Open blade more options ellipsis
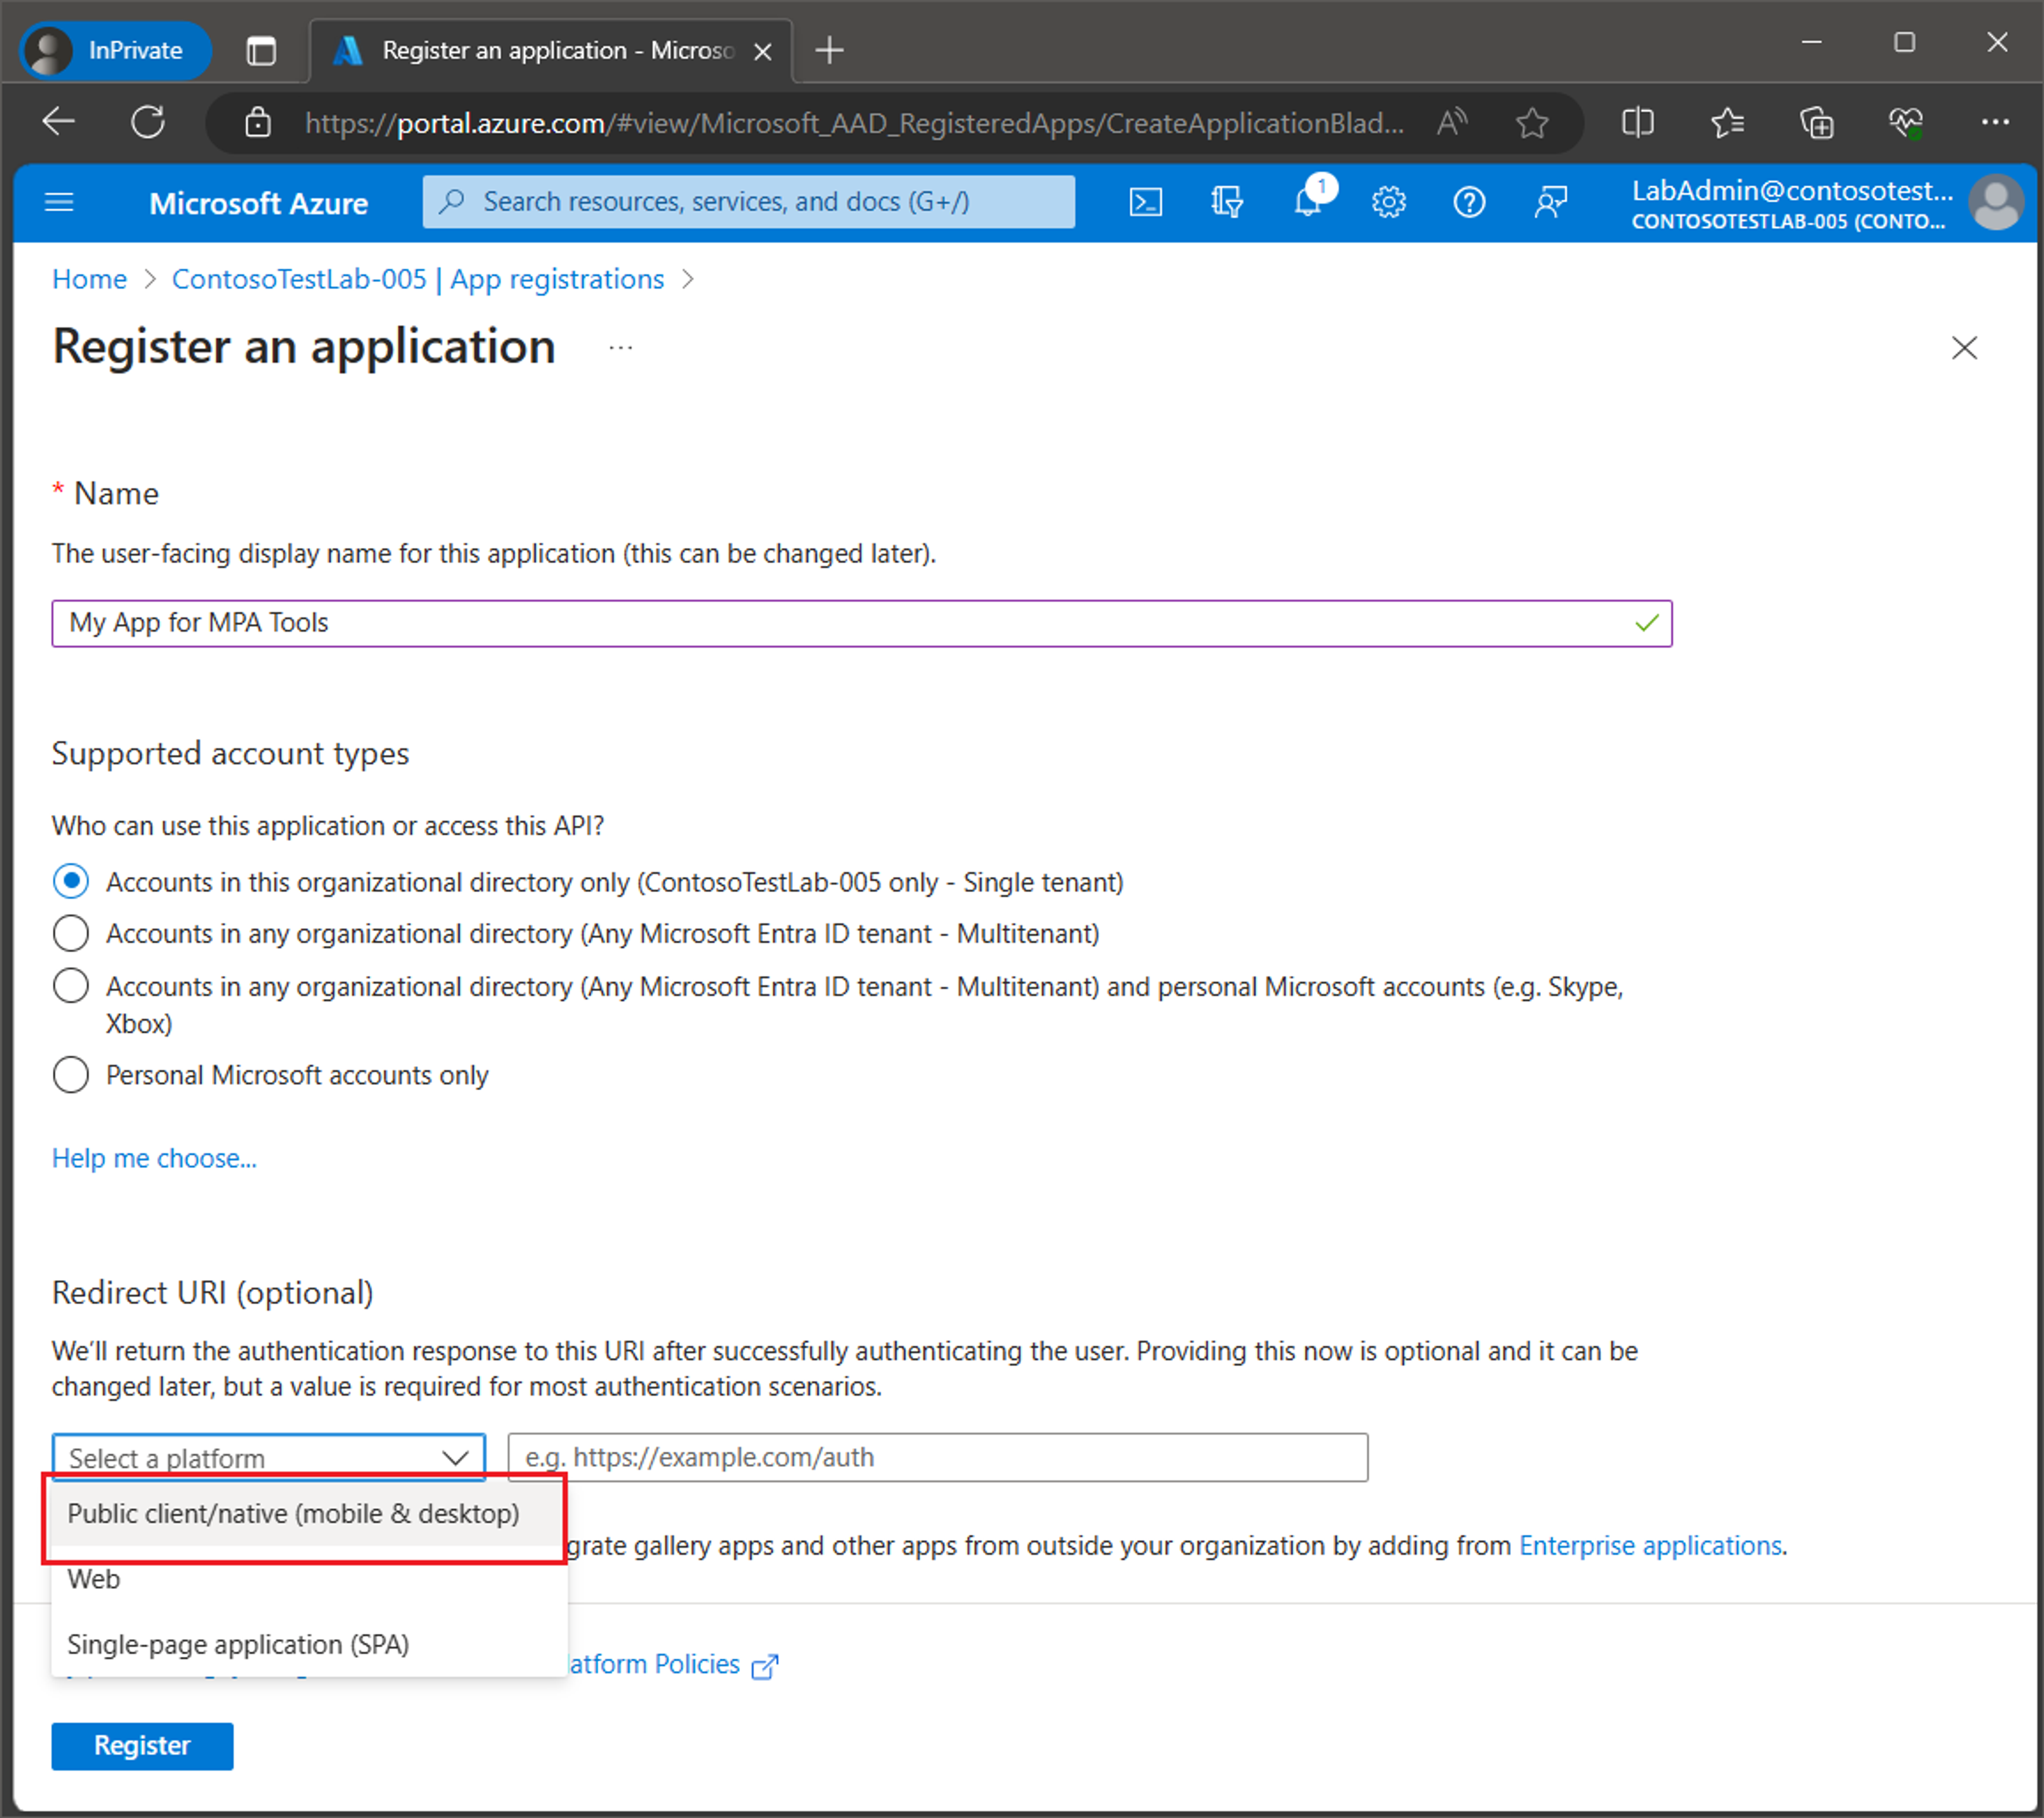The height and width of the screenshot is (1818, 2044). click(620, 347)
